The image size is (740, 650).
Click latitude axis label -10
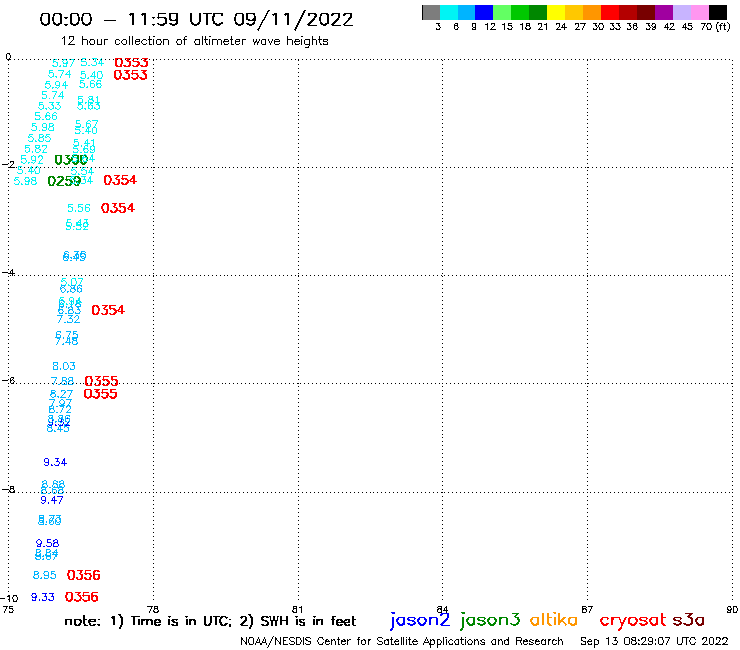[x=9, y=599]
